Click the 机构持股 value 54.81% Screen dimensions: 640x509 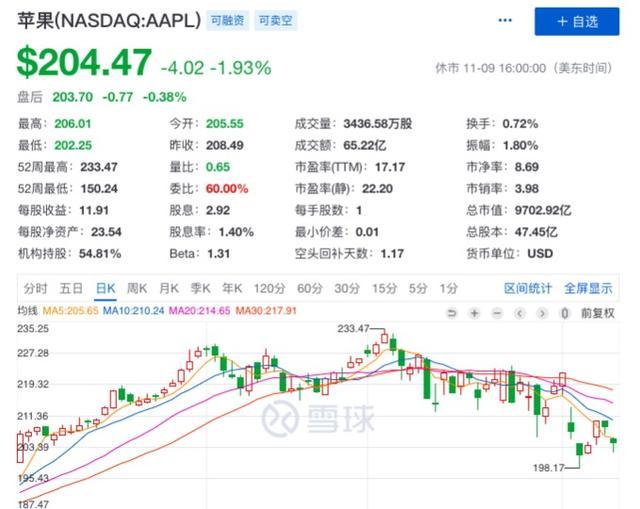tap(100, 253)
